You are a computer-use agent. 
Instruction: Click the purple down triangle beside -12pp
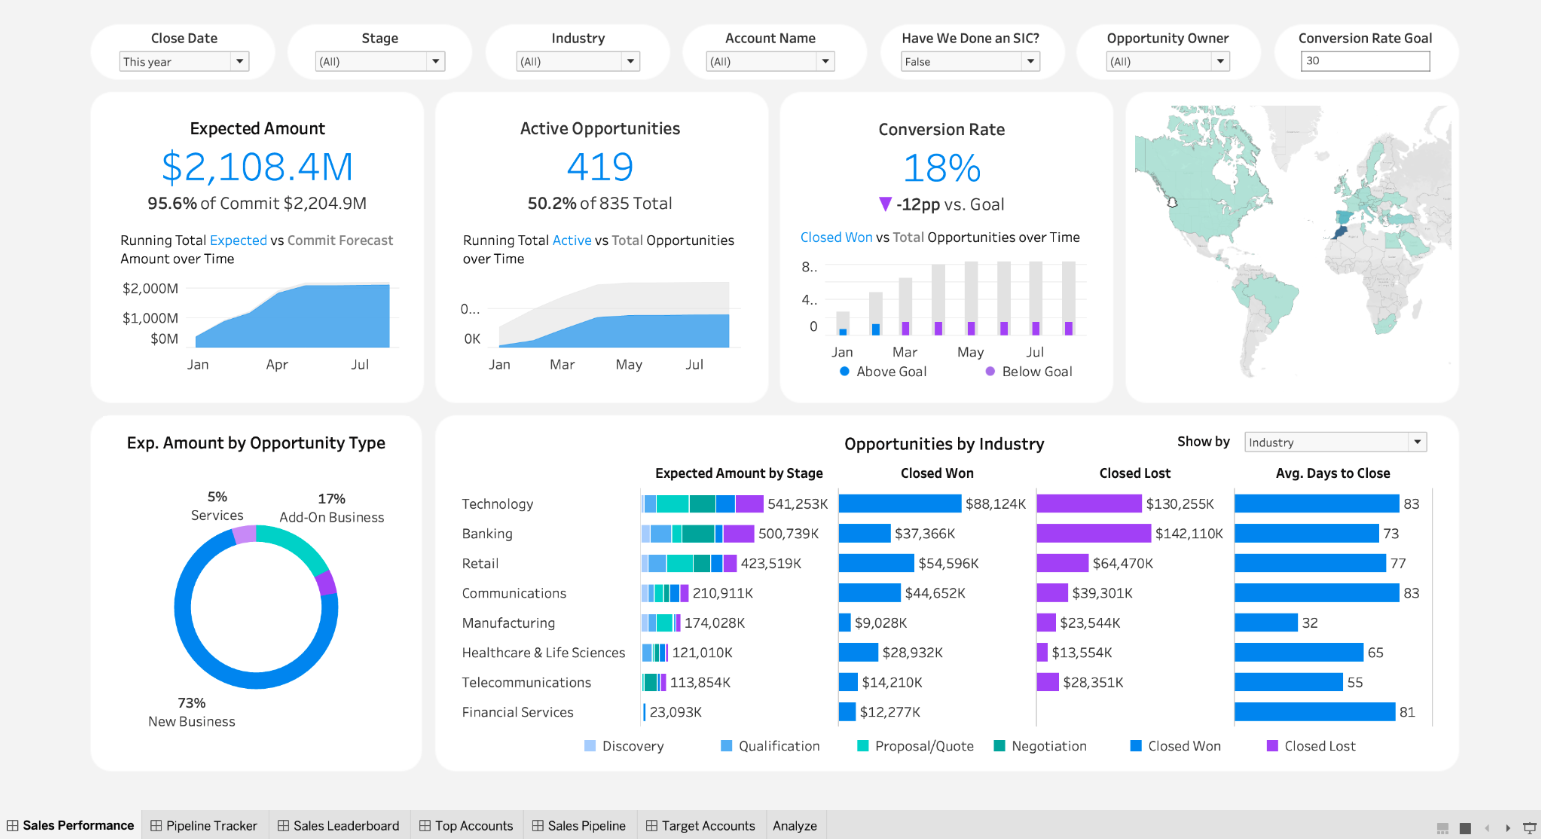coord(884,204)
